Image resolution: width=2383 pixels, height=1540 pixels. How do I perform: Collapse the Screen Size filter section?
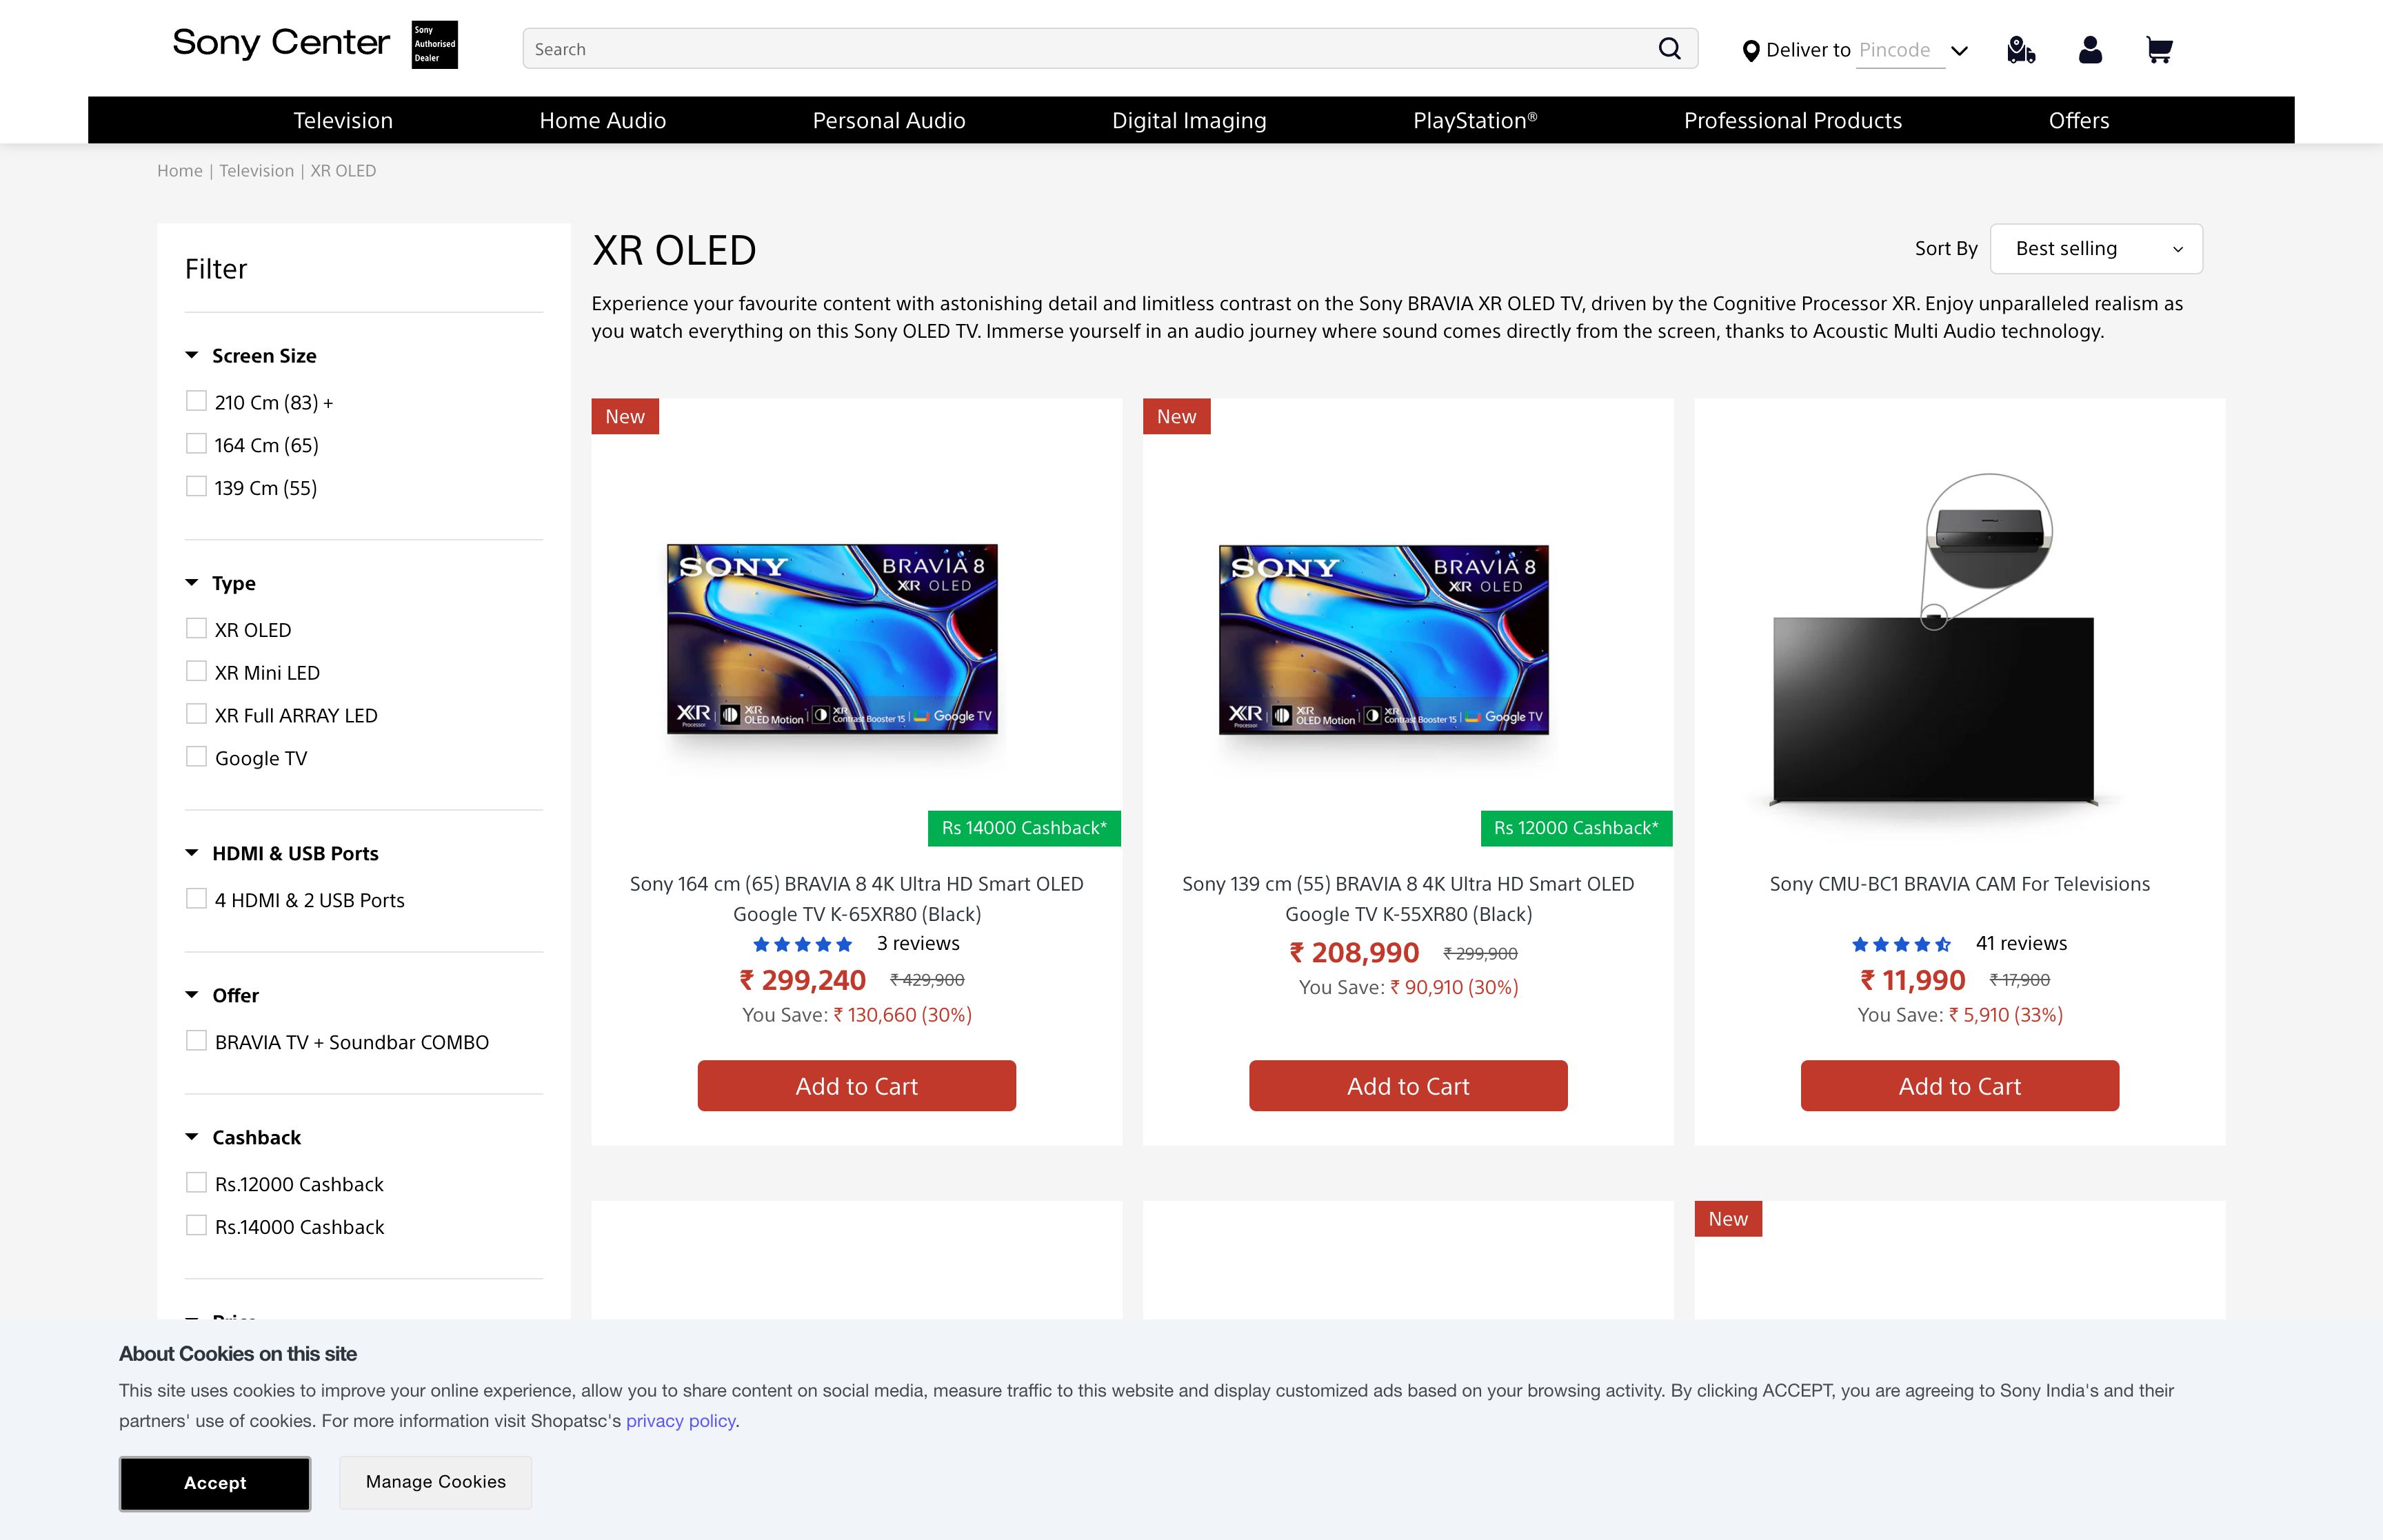[190, 355]
